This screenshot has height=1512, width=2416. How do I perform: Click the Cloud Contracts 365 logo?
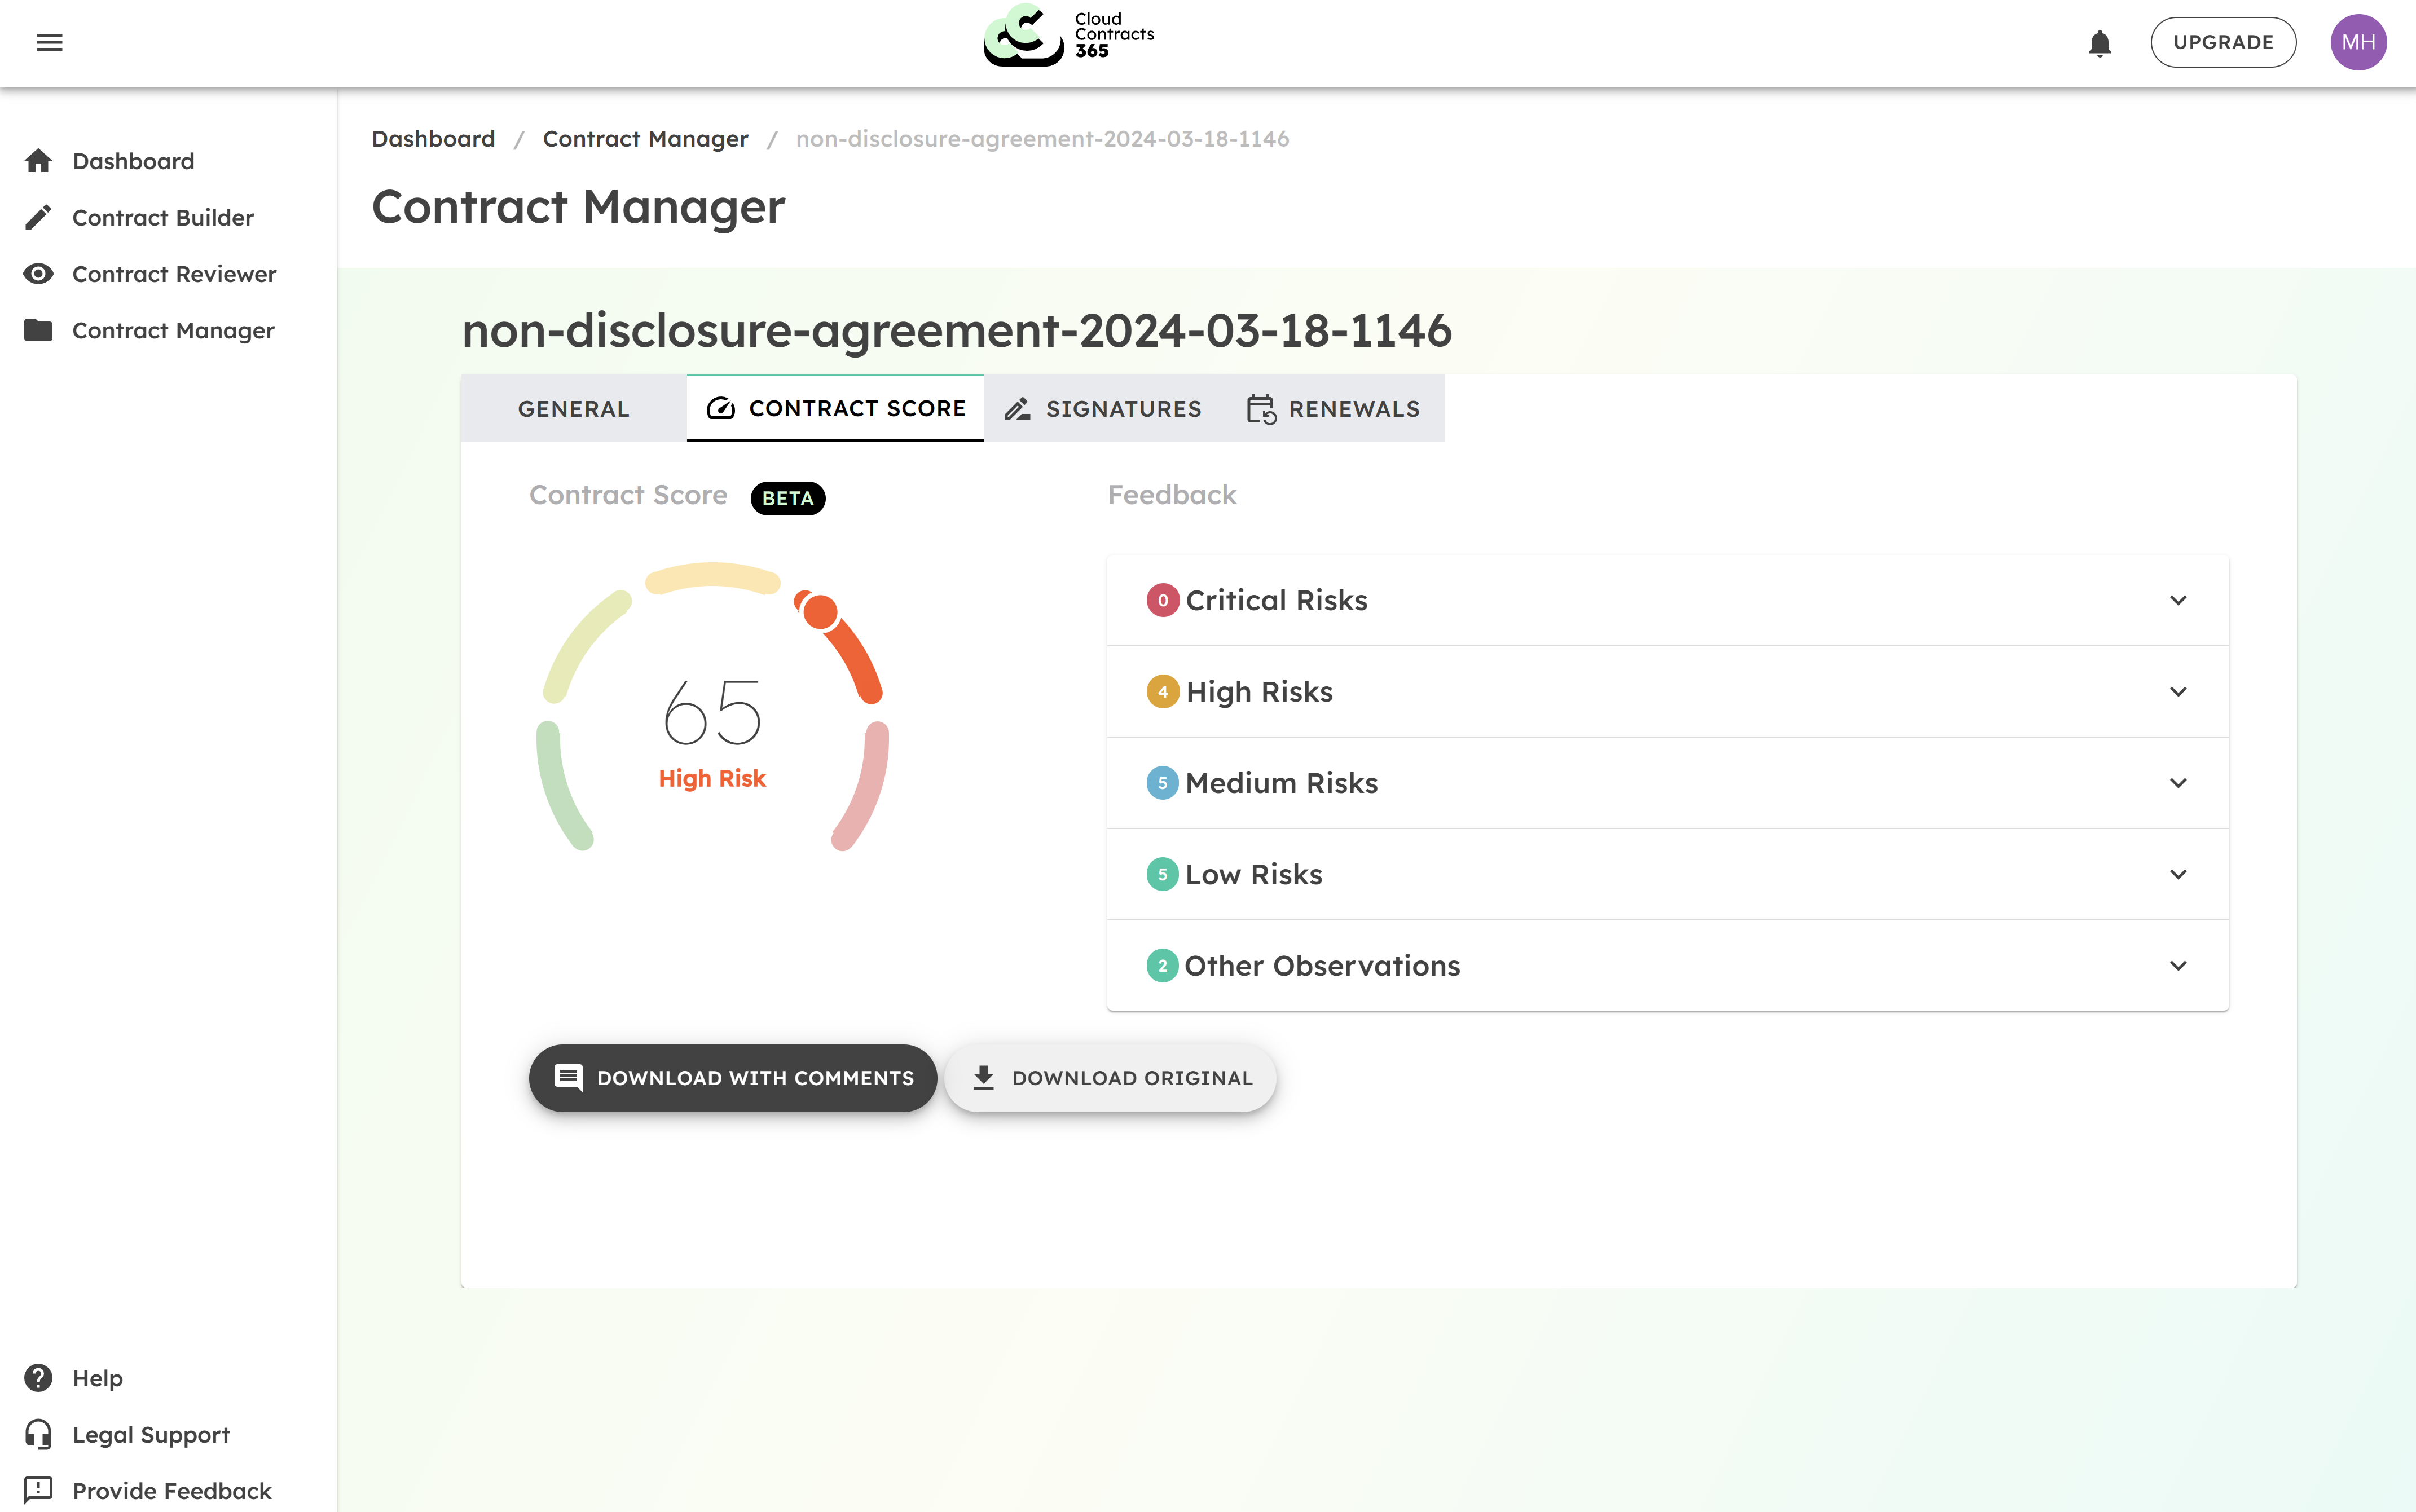(1067, 36)
